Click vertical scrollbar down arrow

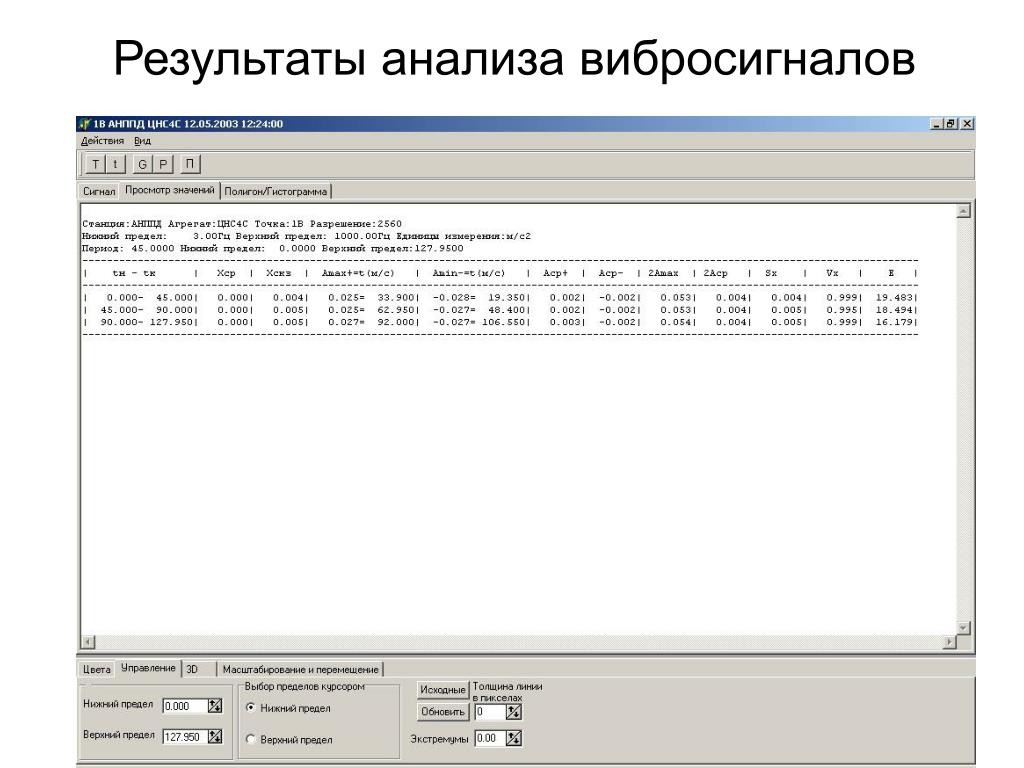coord(963,628)
